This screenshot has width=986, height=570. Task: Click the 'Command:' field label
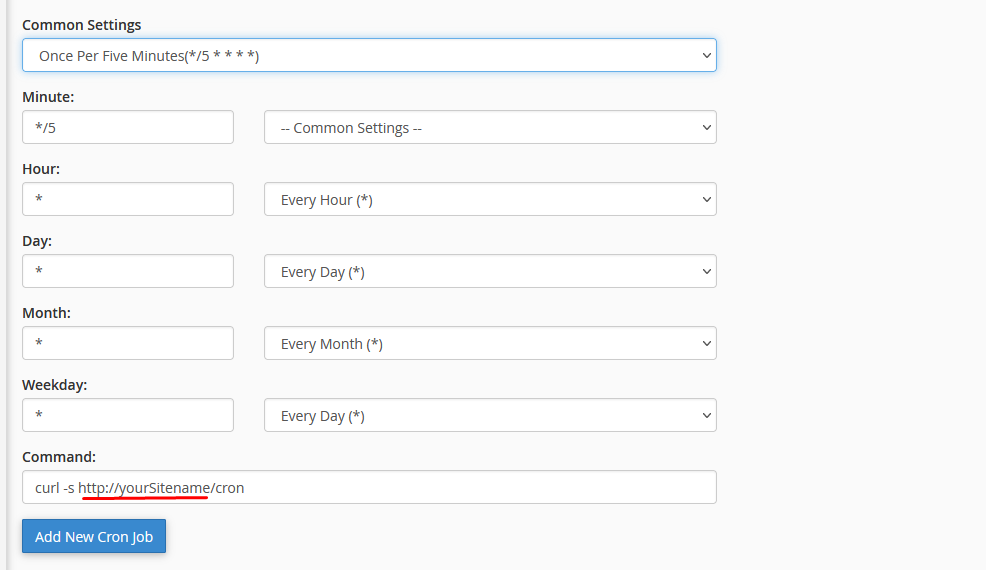58,457
